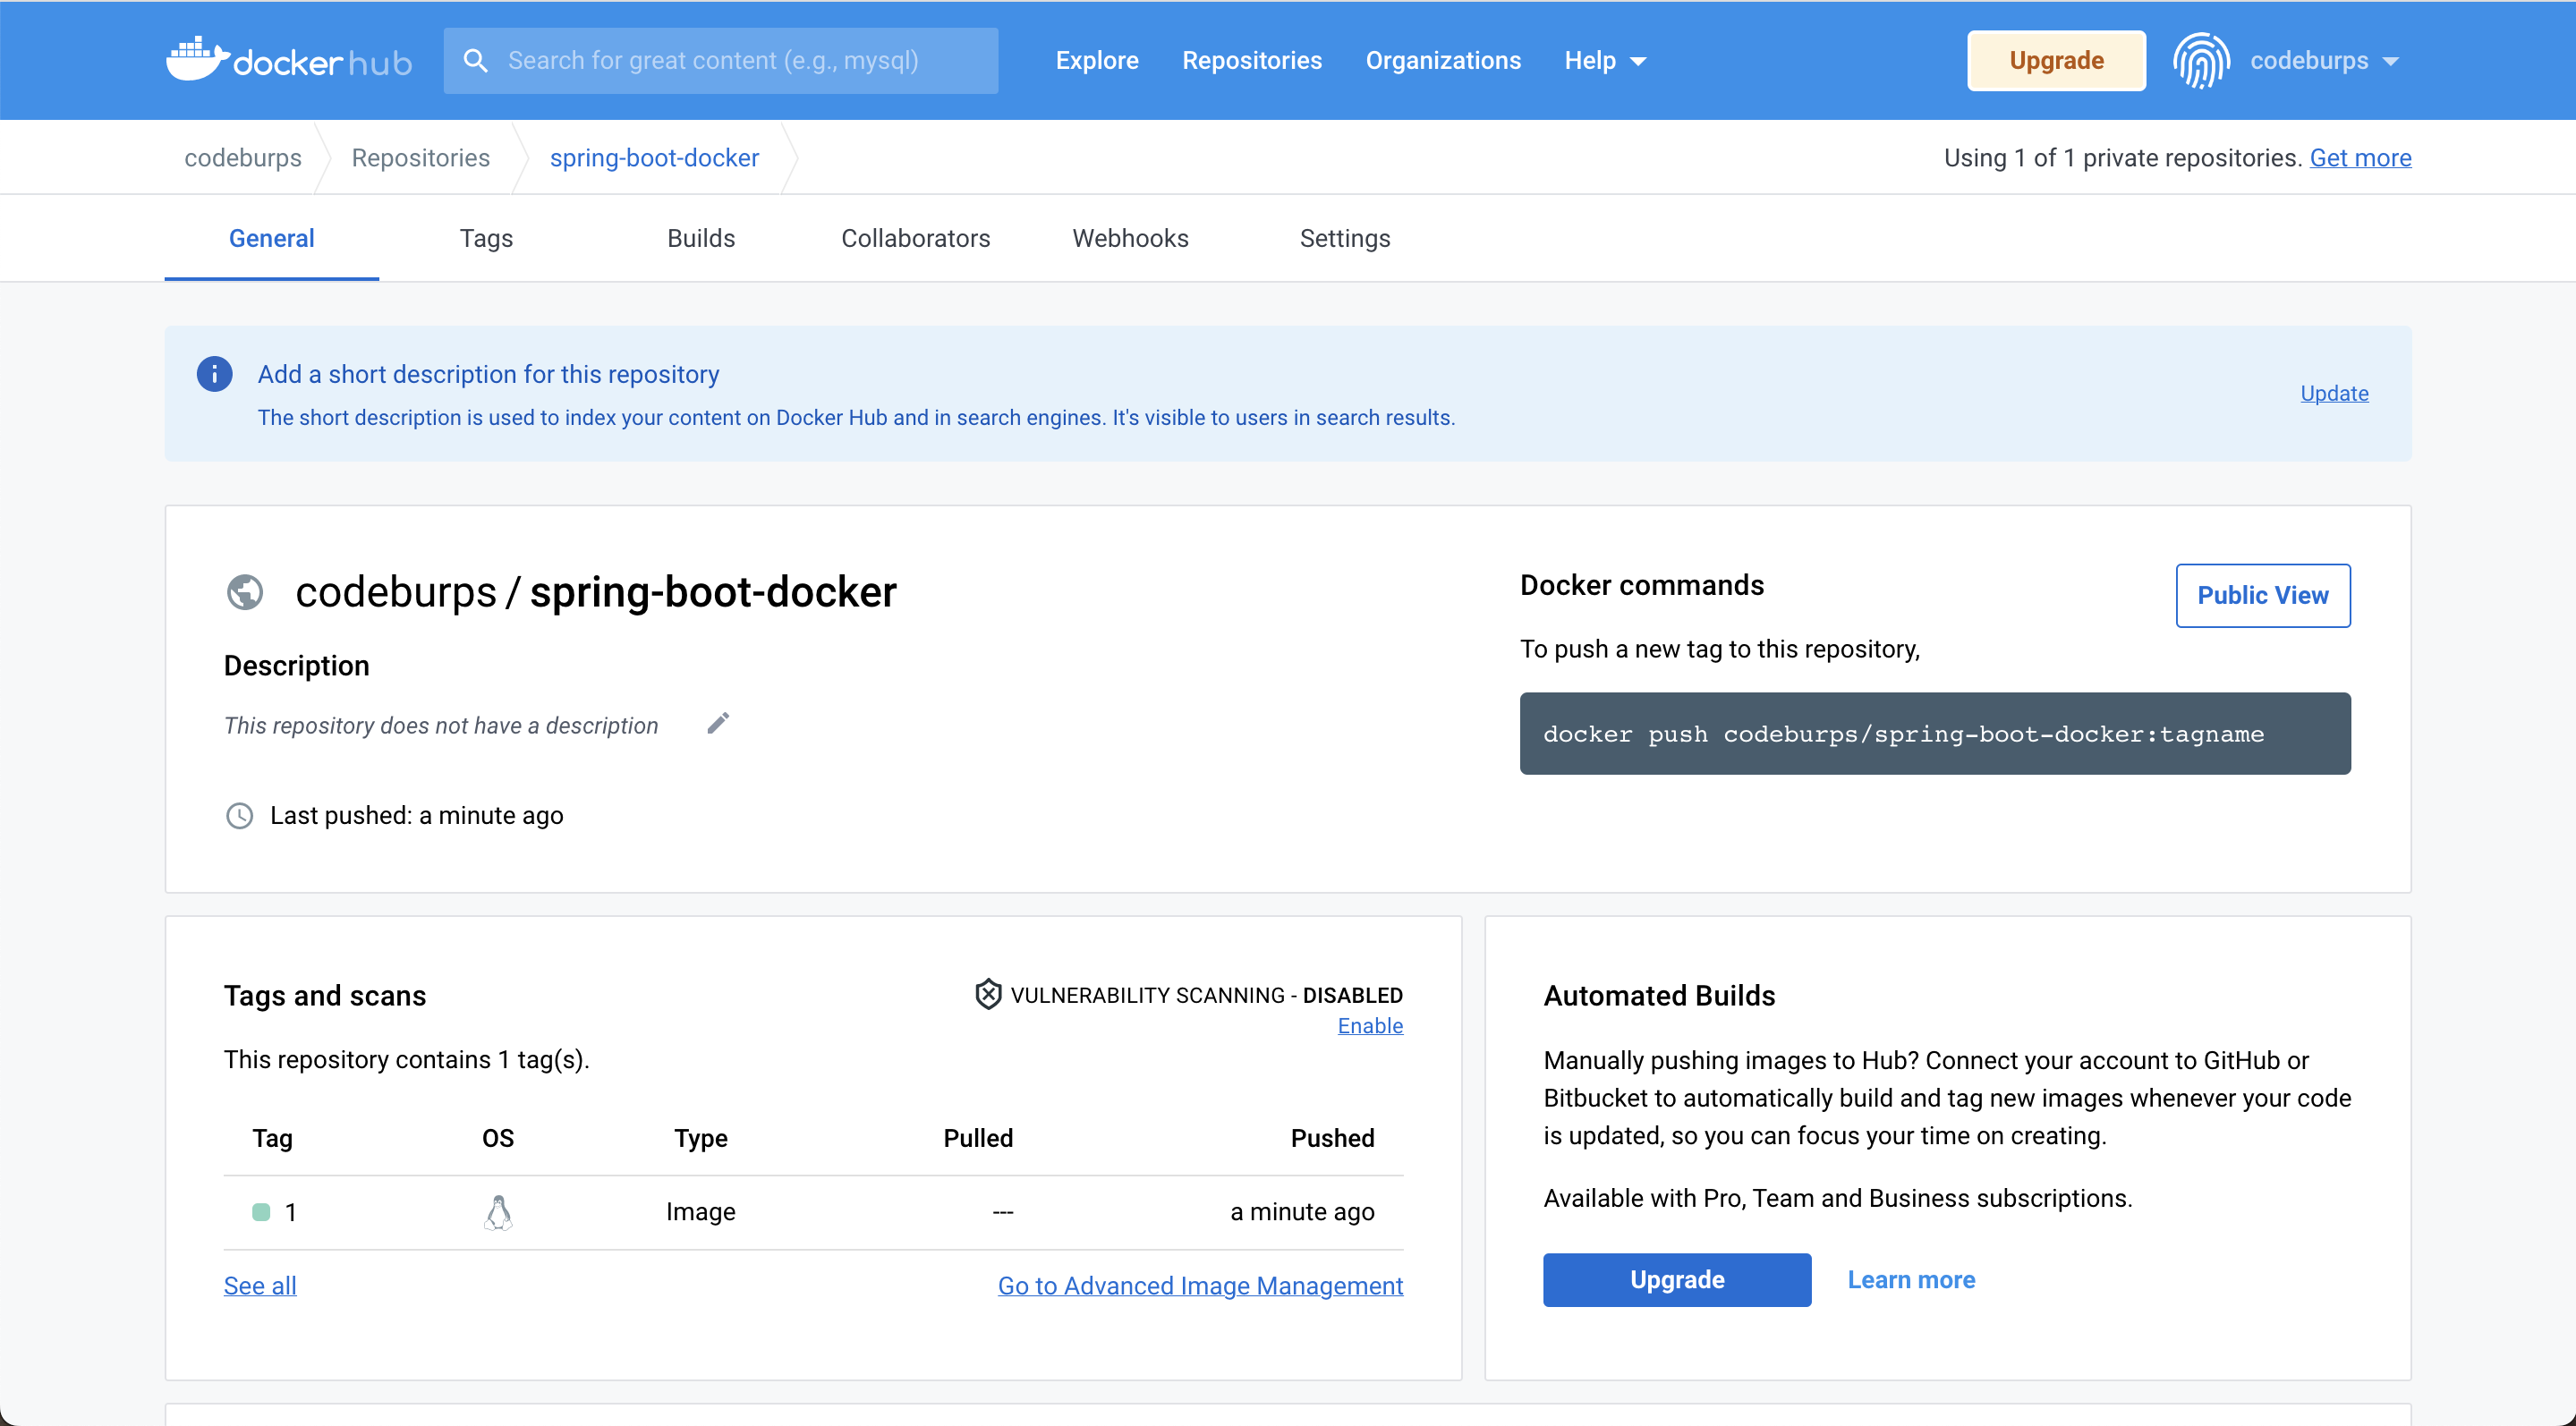The image size is (2576, 1426).
Task: Click Update in the description banner
Action: (2334, 393)
